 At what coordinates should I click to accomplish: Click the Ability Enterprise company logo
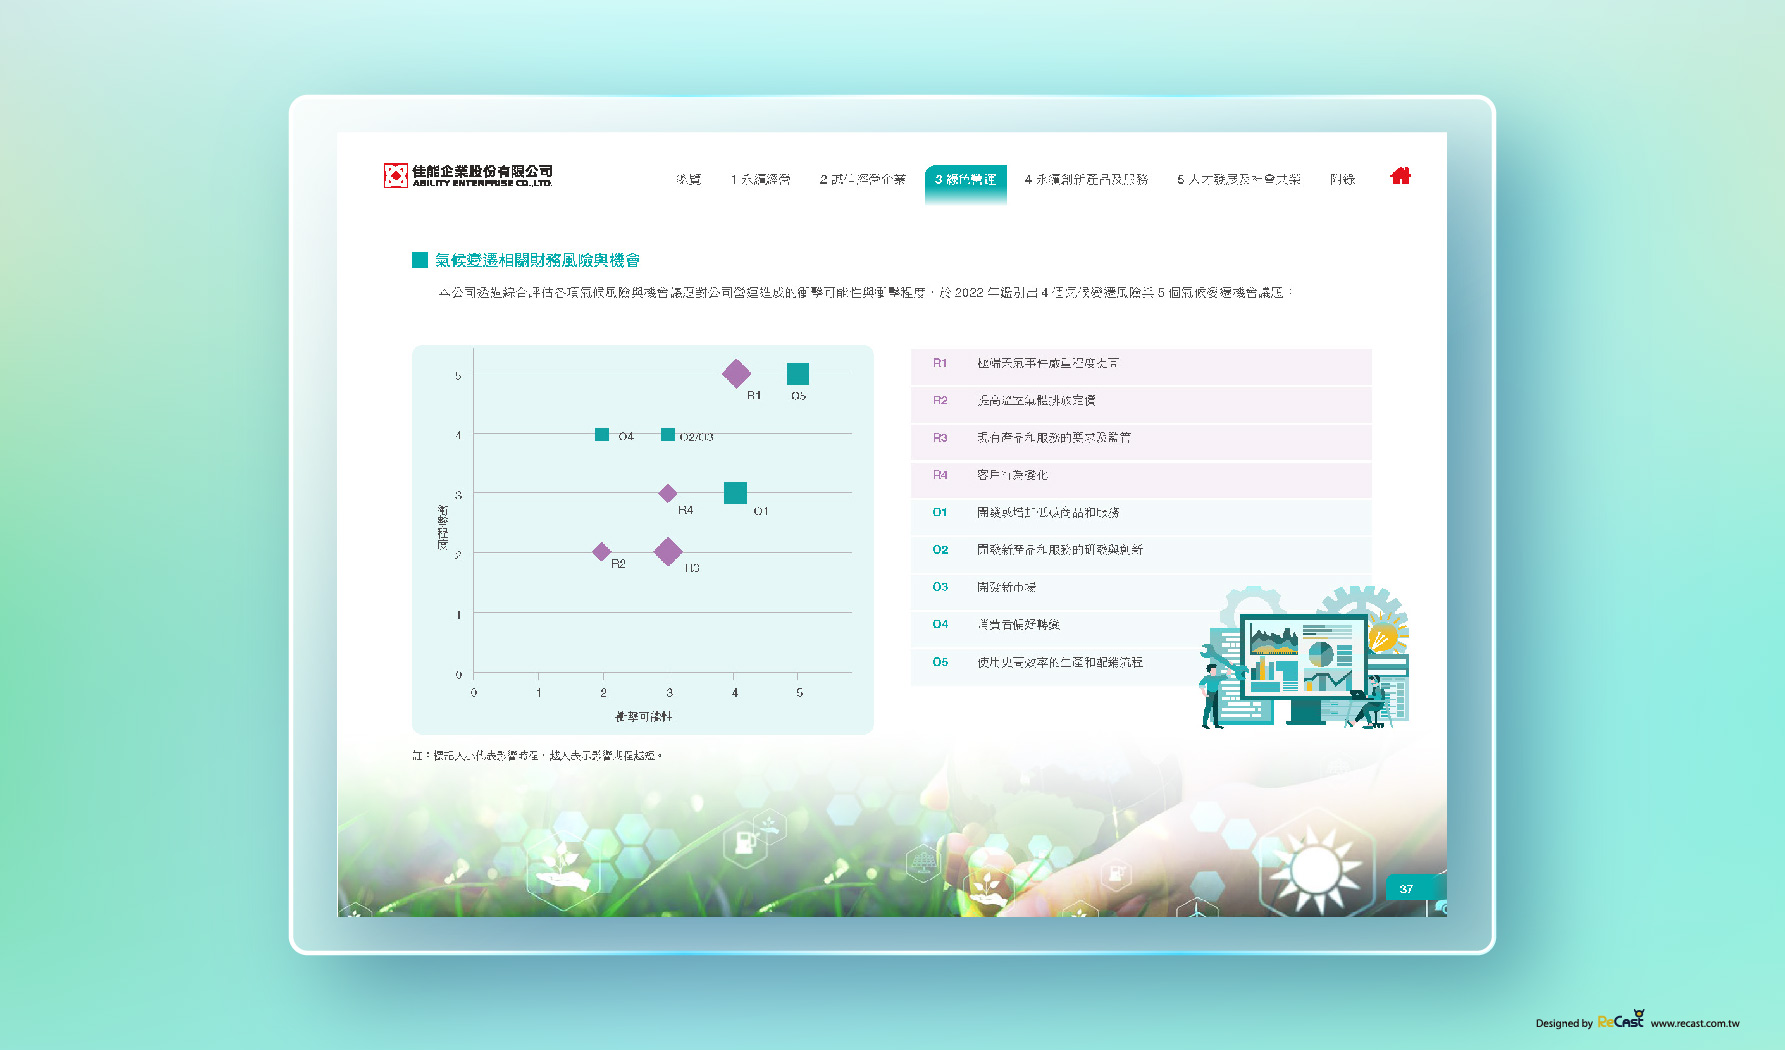(467, 176)
